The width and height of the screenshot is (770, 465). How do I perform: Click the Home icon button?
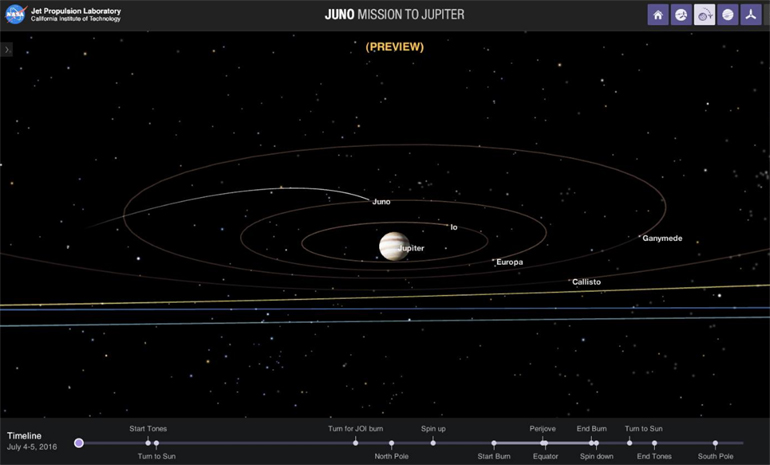click(658, 15)
